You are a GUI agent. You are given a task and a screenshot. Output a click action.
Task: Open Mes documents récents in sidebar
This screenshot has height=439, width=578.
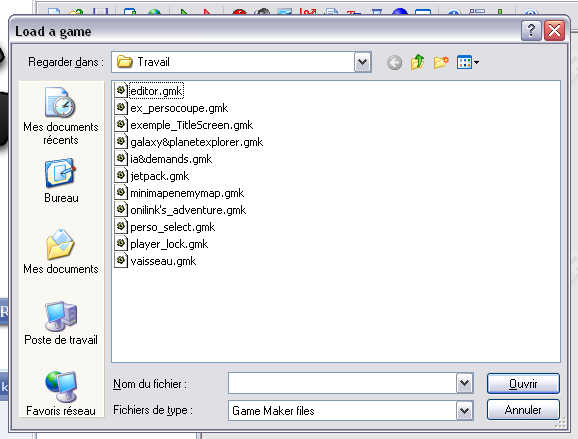[x=61, y=116]
